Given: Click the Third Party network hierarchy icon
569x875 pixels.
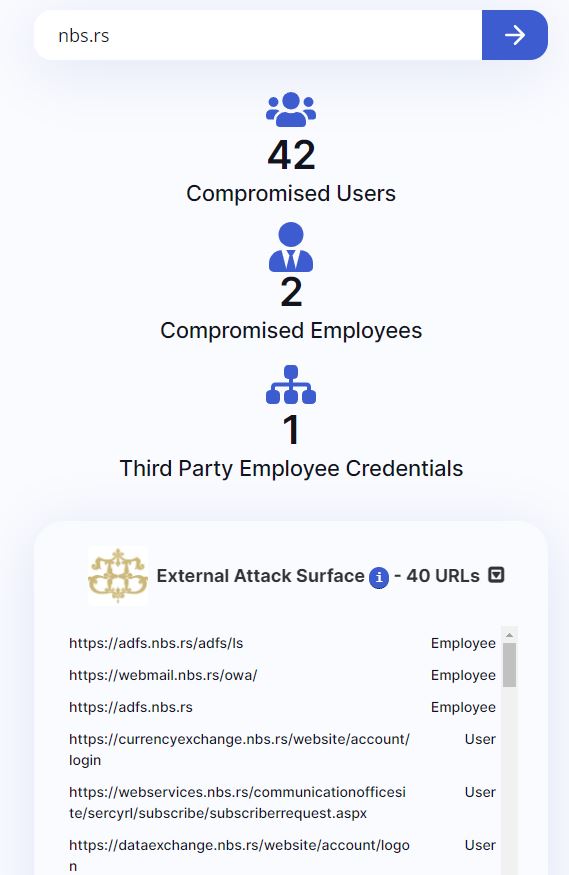Looking at the screenshot, I should point(291,384).
